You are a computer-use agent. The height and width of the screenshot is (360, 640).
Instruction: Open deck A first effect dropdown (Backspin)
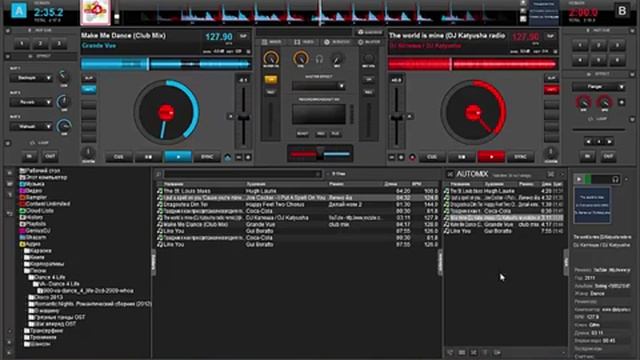(x=31, y=78)
